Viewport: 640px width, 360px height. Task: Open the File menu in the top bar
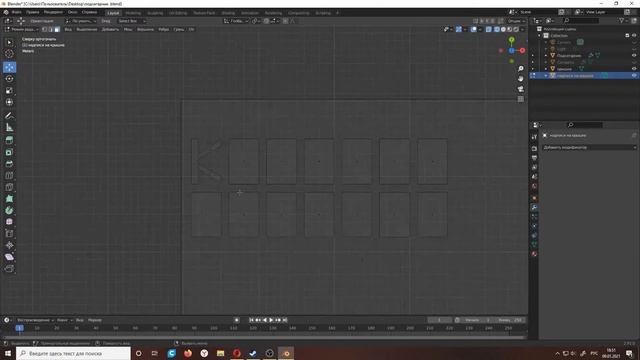pos(16,12)
